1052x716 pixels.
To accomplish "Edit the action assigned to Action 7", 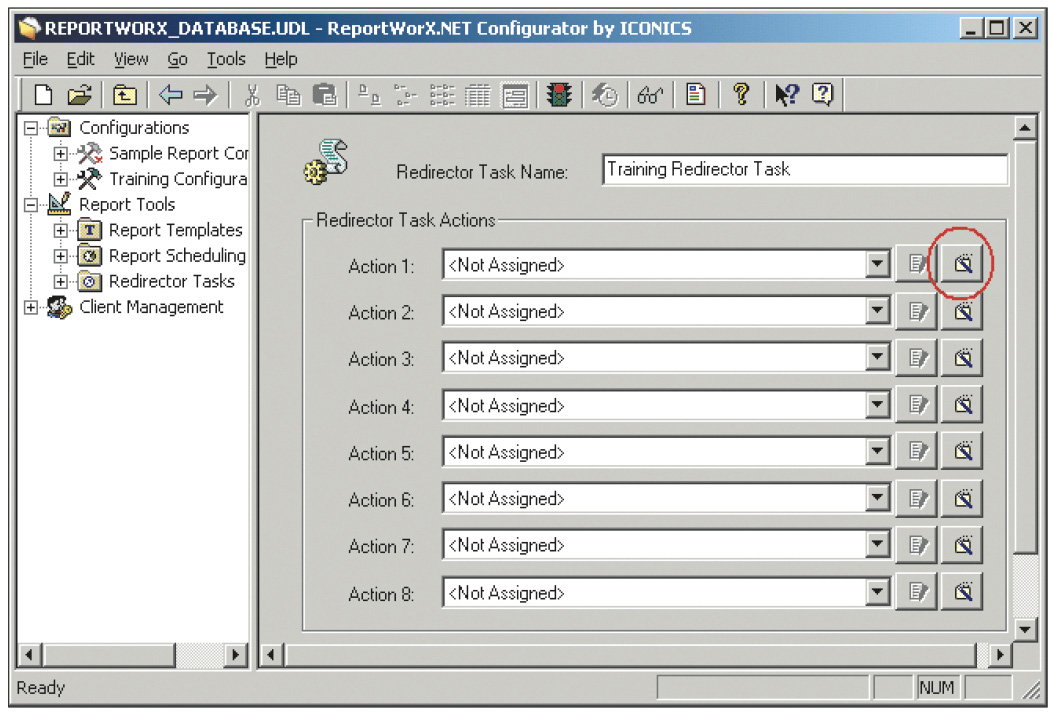I will [x=916, y=544].
